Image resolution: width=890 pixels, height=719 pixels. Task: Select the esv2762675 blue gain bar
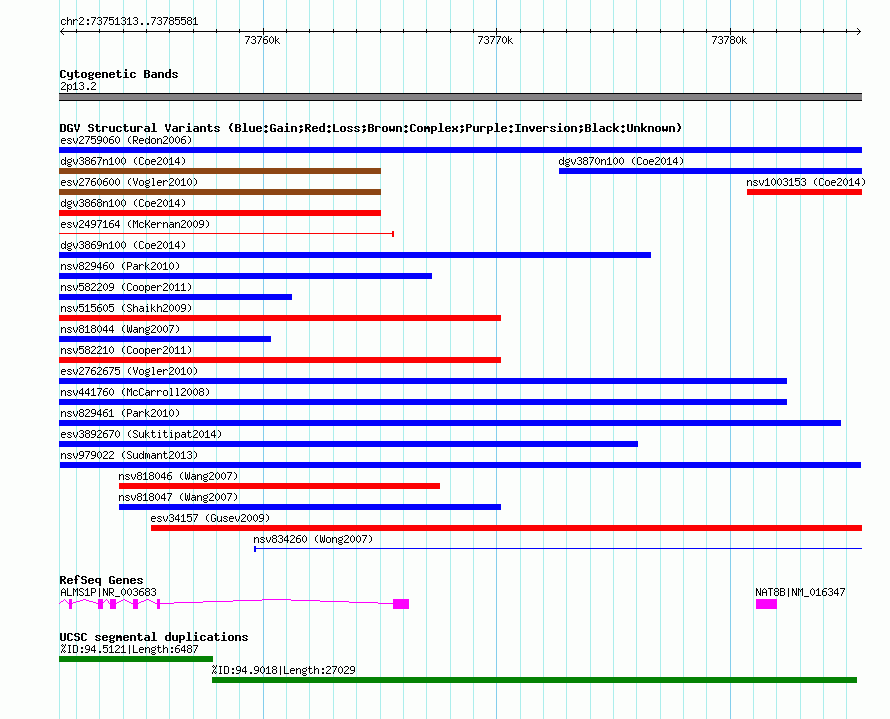423,381
